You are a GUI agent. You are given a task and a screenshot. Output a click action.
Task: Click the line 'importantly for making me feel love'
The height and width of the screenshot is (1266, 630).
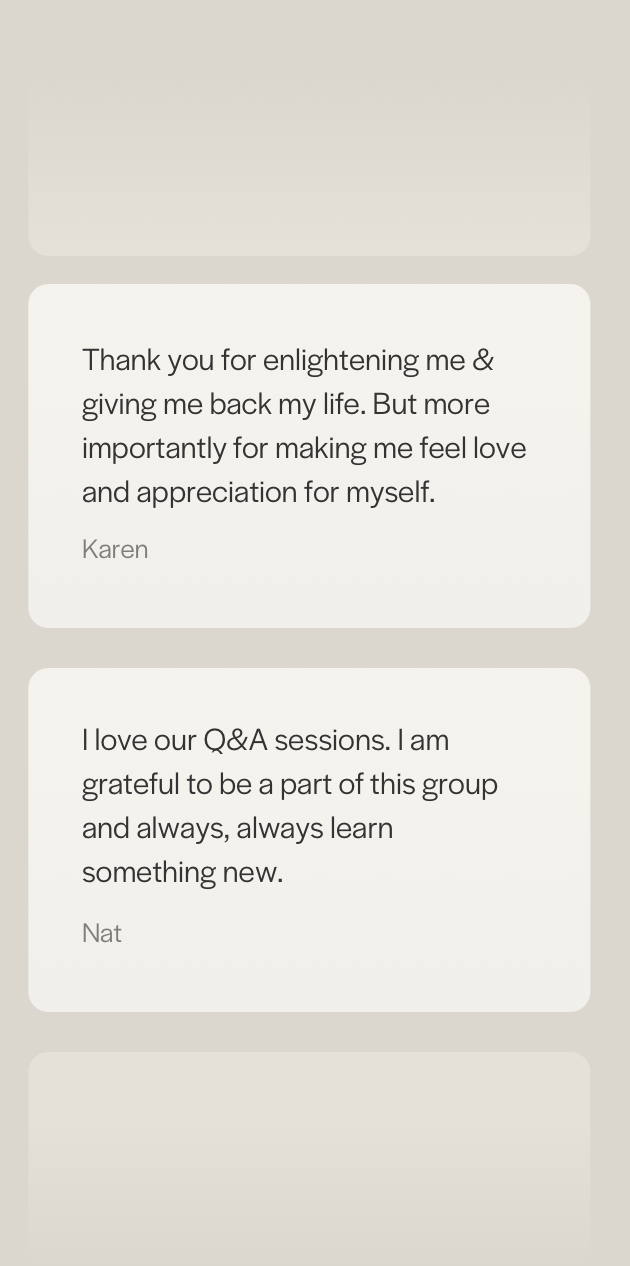click(x=304, y=448)
